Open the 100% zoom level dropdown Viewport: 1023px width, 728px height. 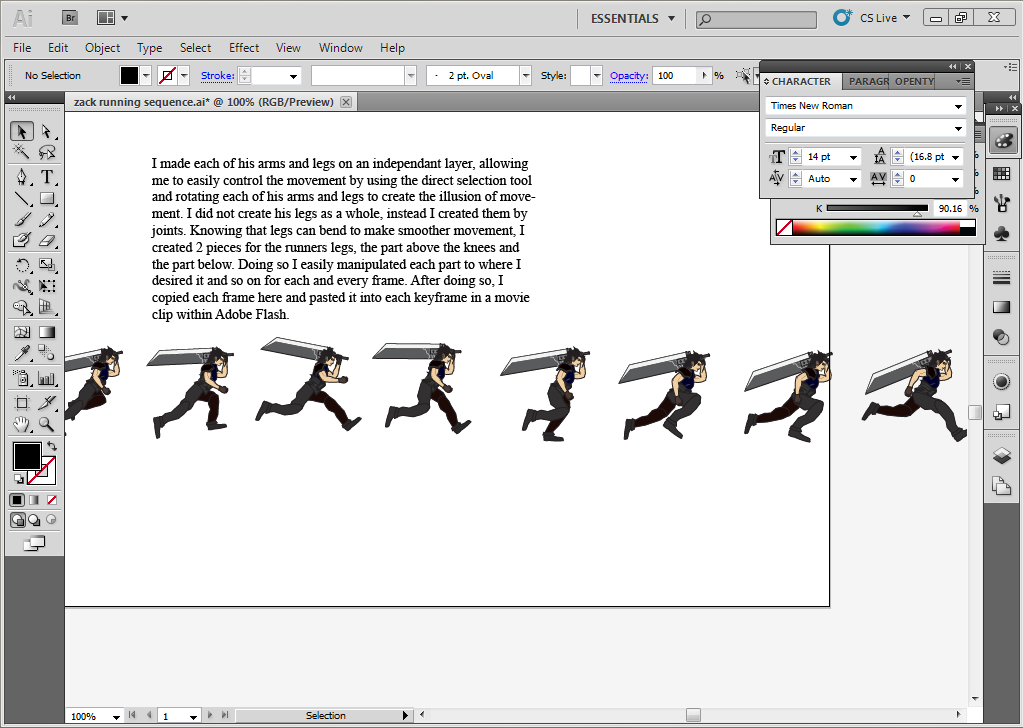[x=115, y=716]
